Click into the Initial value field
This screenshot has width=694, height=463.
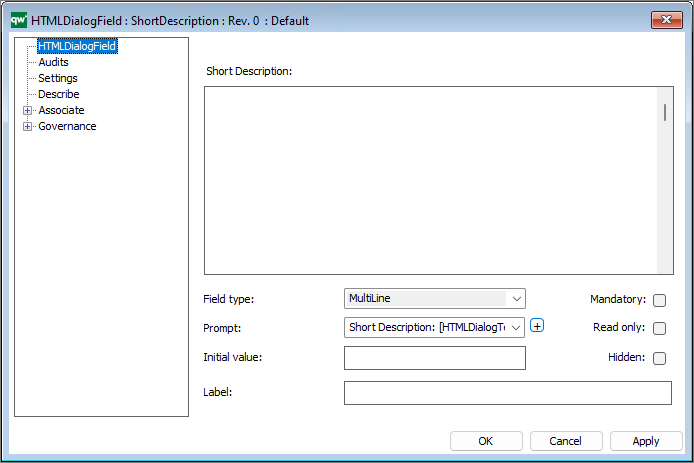[434, 358]
